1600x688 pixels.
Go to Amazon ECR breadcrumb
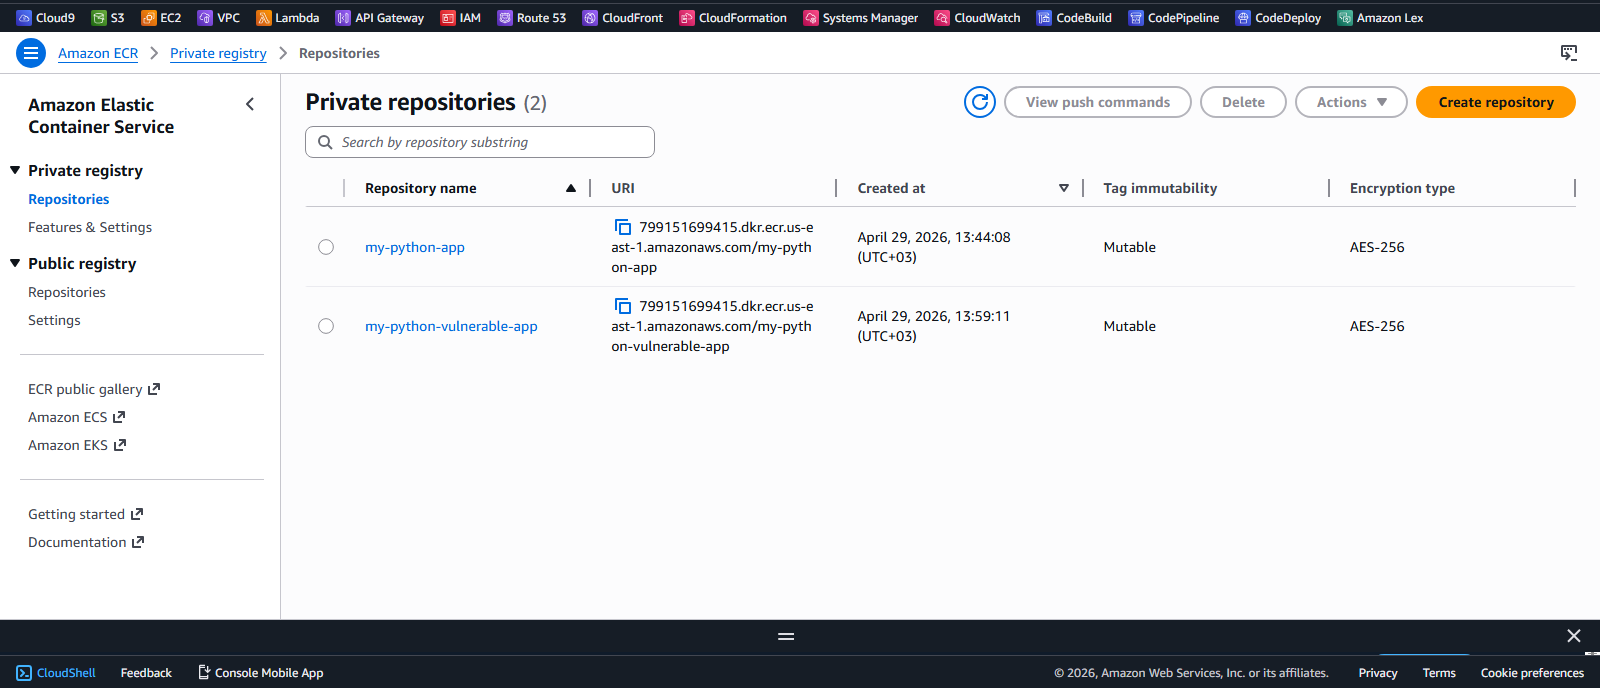pos(98,53)
